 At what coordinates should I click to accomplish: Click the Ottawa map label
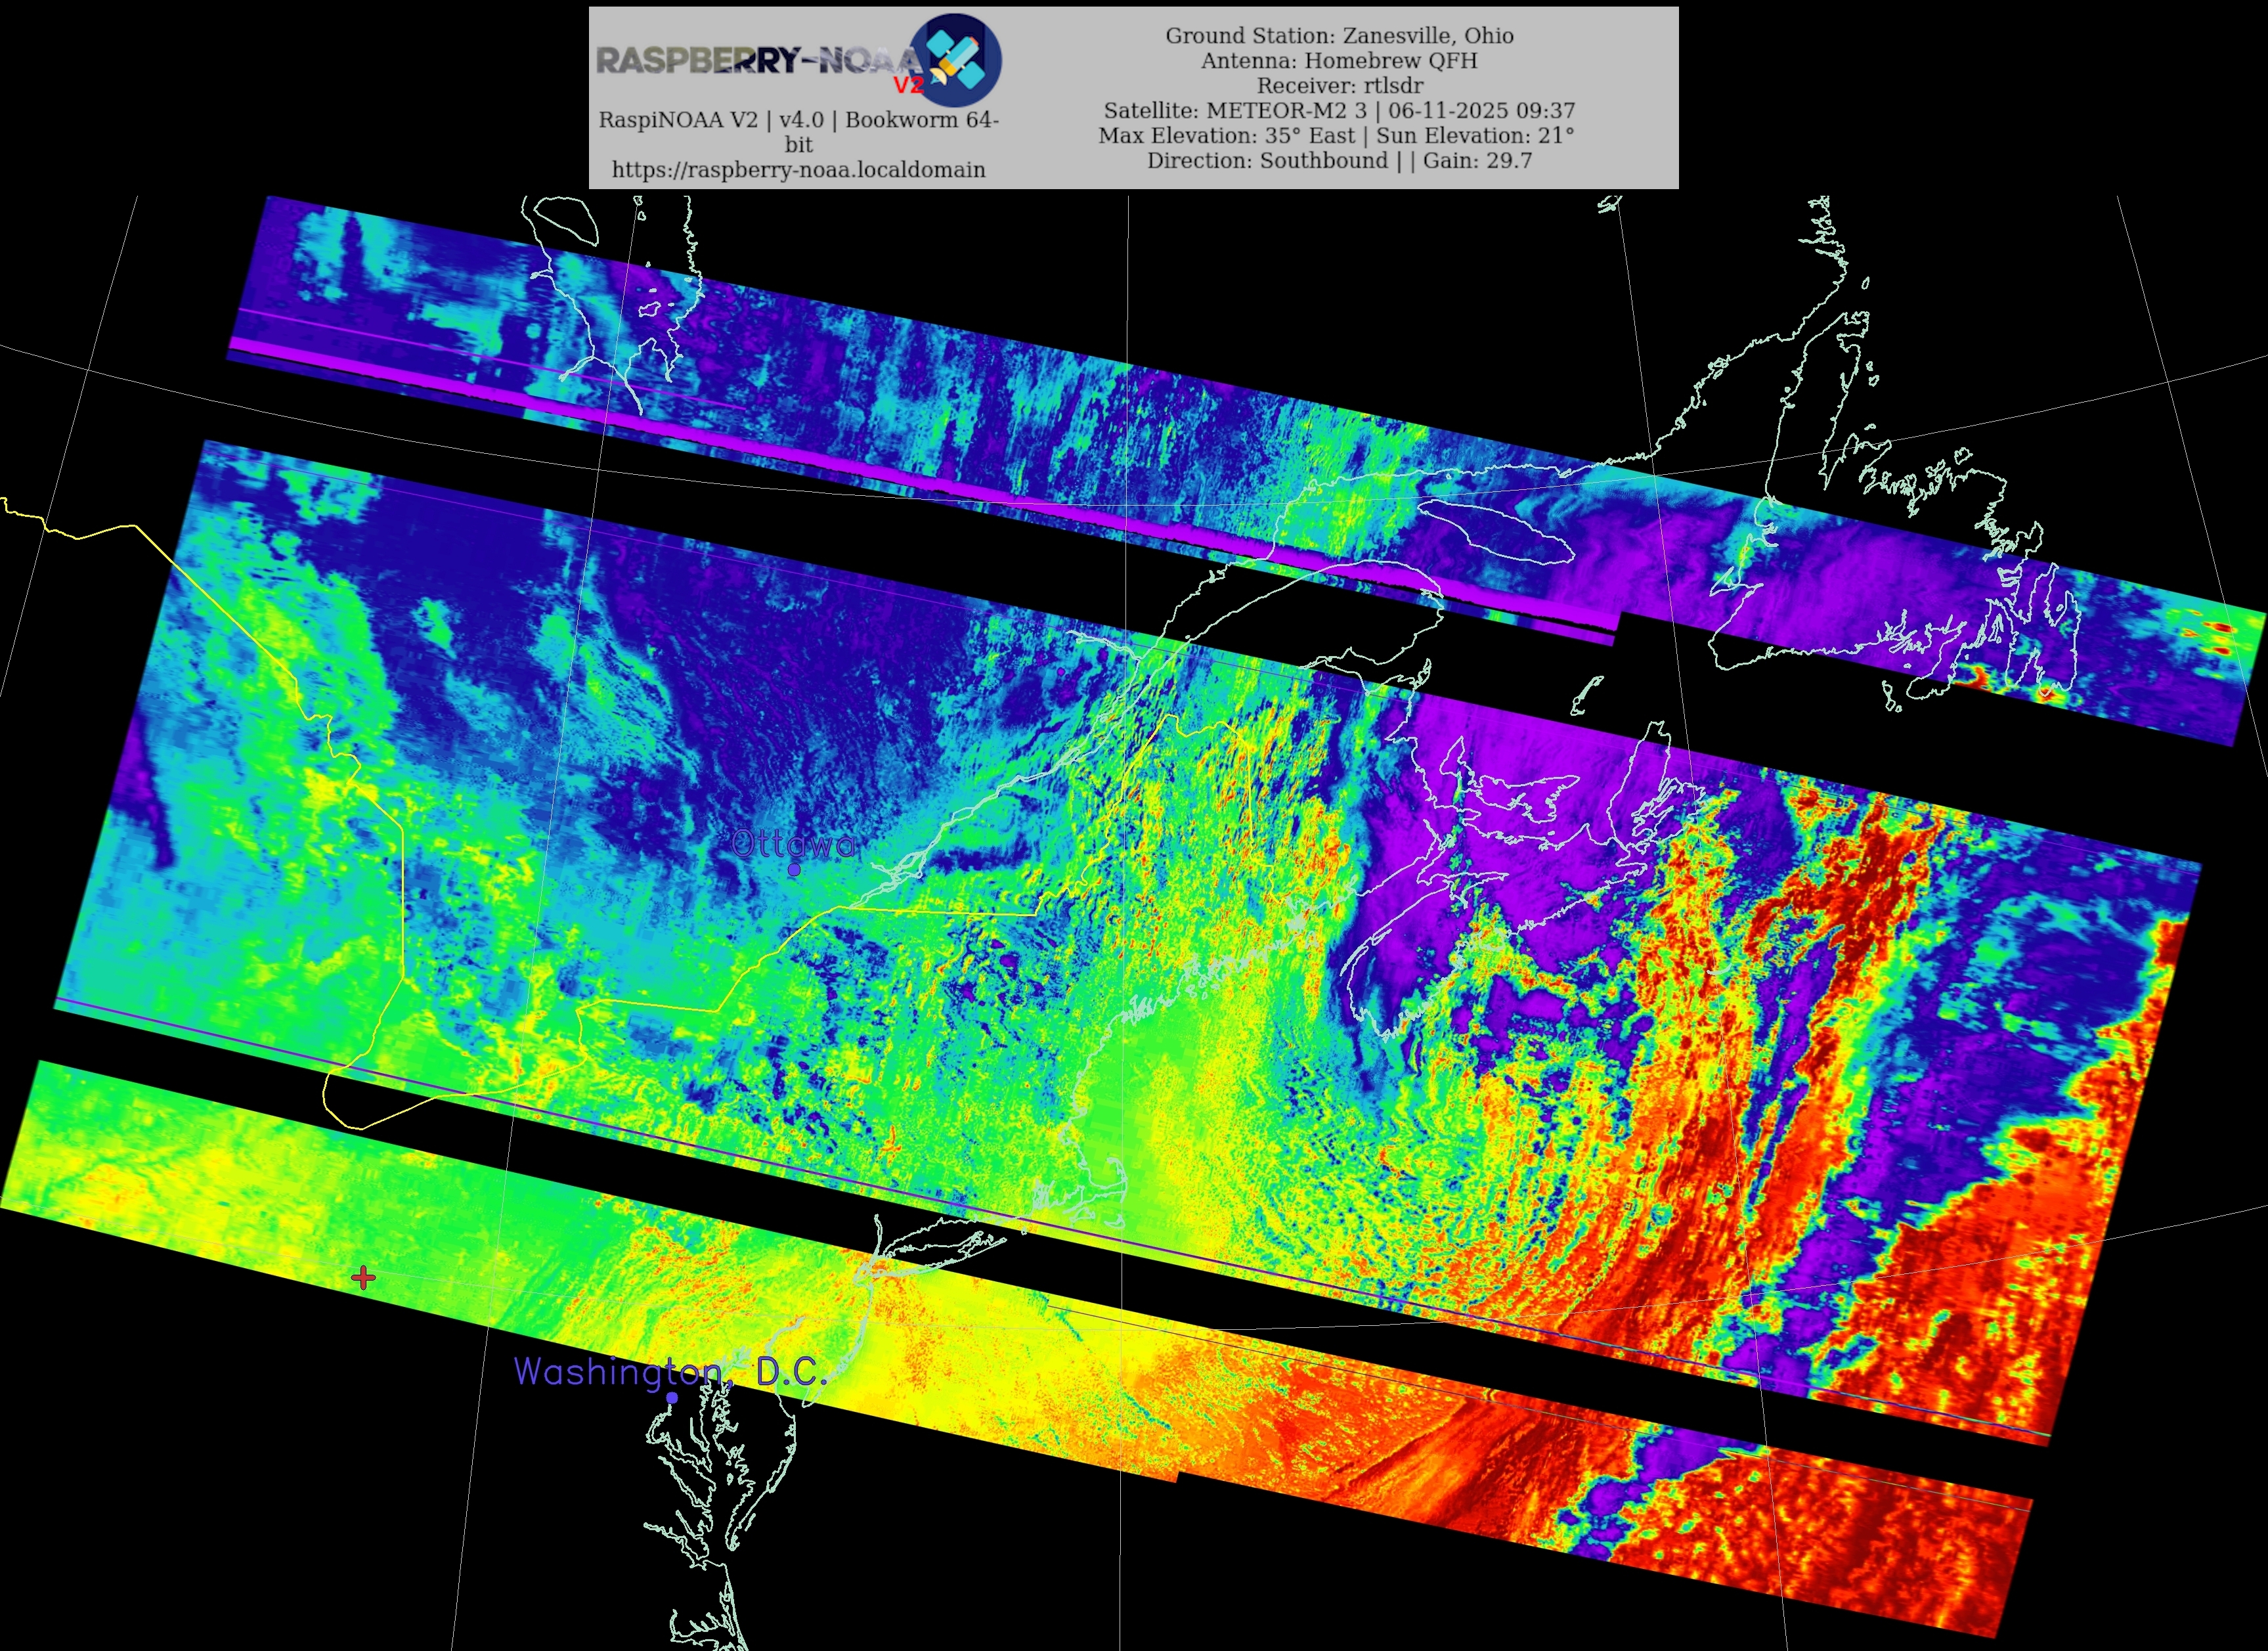click(x=794, y=844)
